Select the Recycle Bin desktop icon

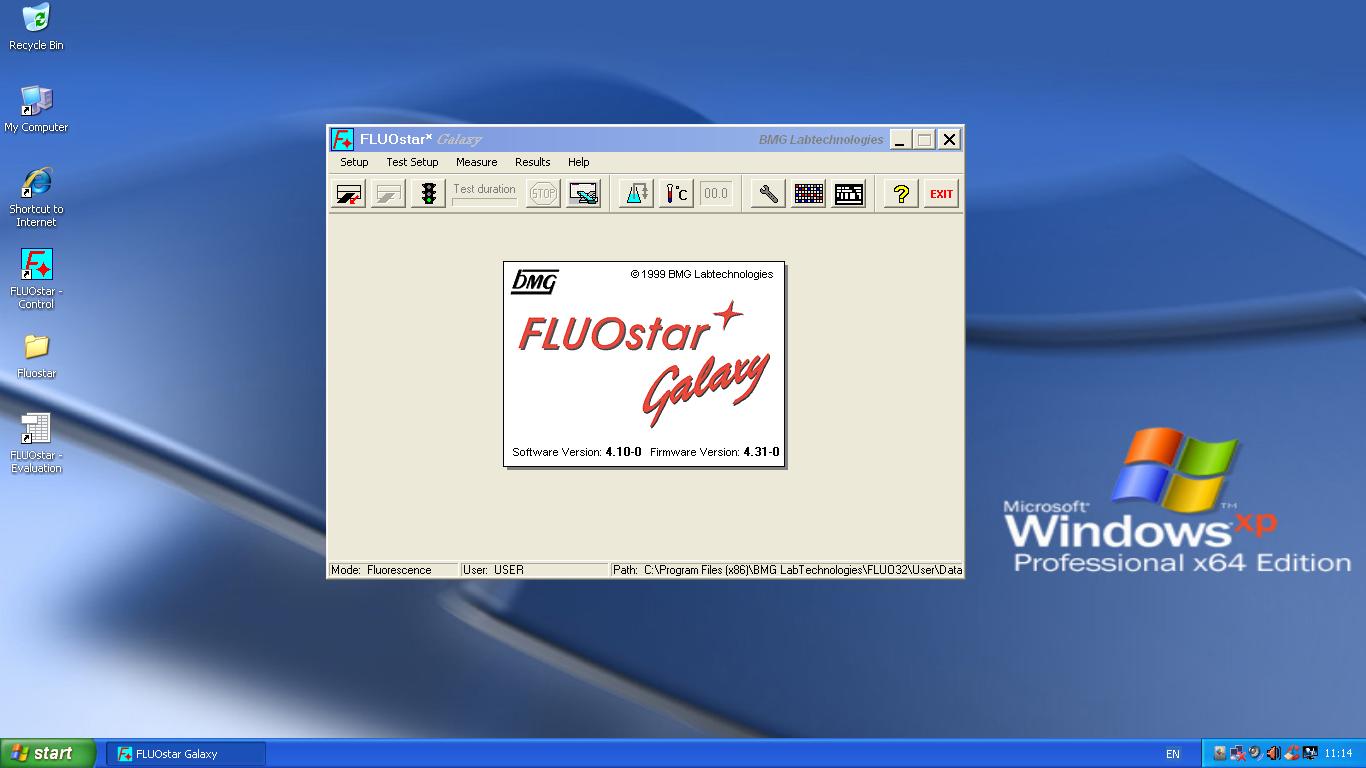[x=36, y=26]
